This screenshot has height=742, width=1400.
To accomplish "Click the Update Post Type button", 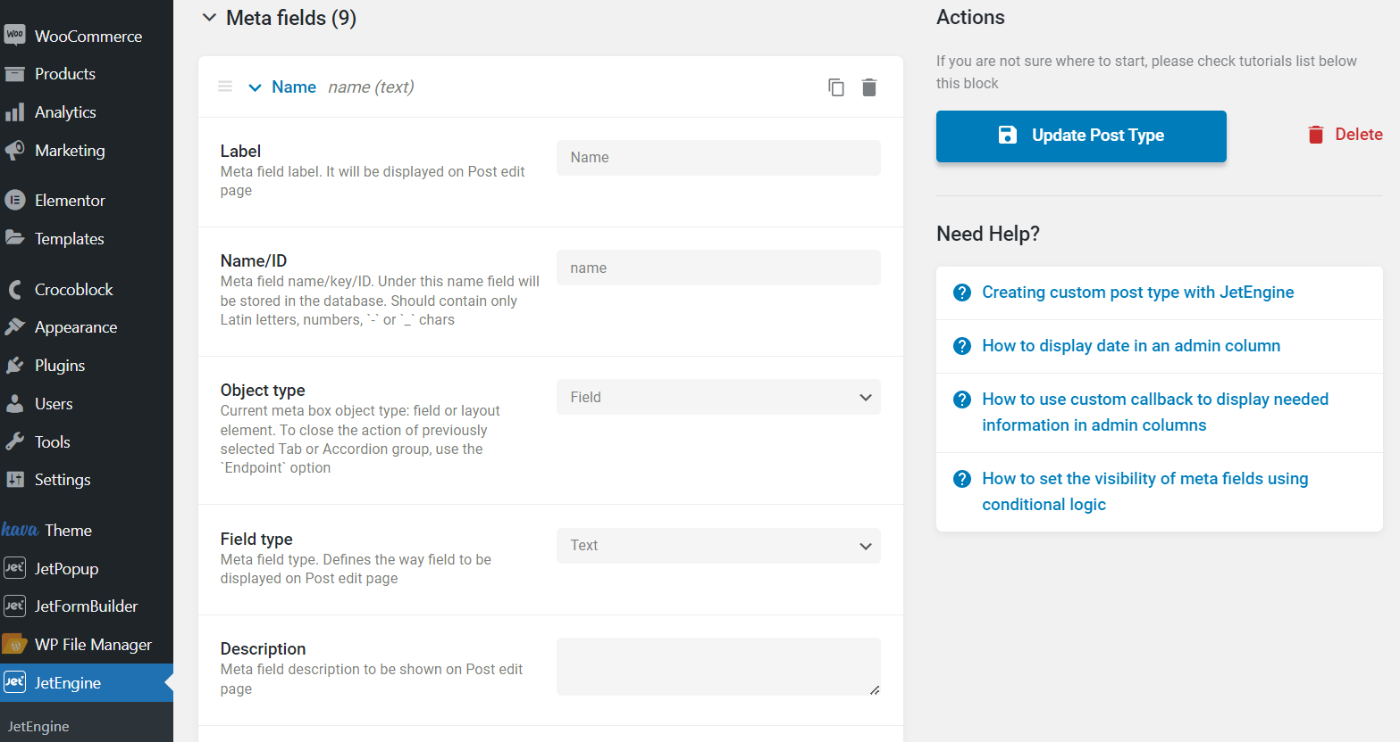I will (x=1081, y=135).
